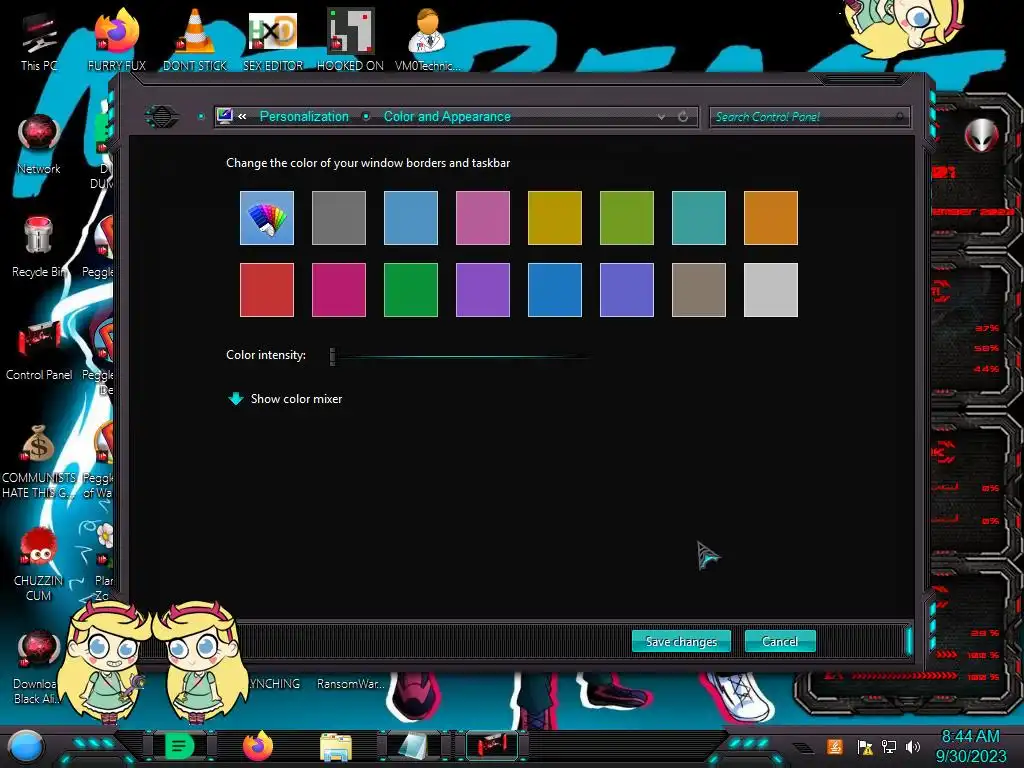Select the pink color swatch

click(x=483, y=218)
